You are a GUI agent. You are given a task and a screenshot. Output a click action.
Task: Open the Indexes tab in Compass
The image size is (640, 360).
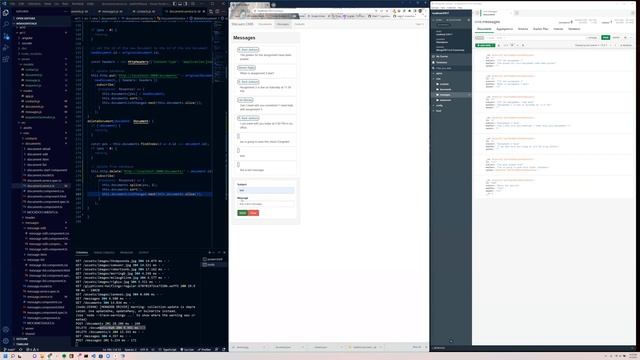pyautogui.click(x=558, y=29)
